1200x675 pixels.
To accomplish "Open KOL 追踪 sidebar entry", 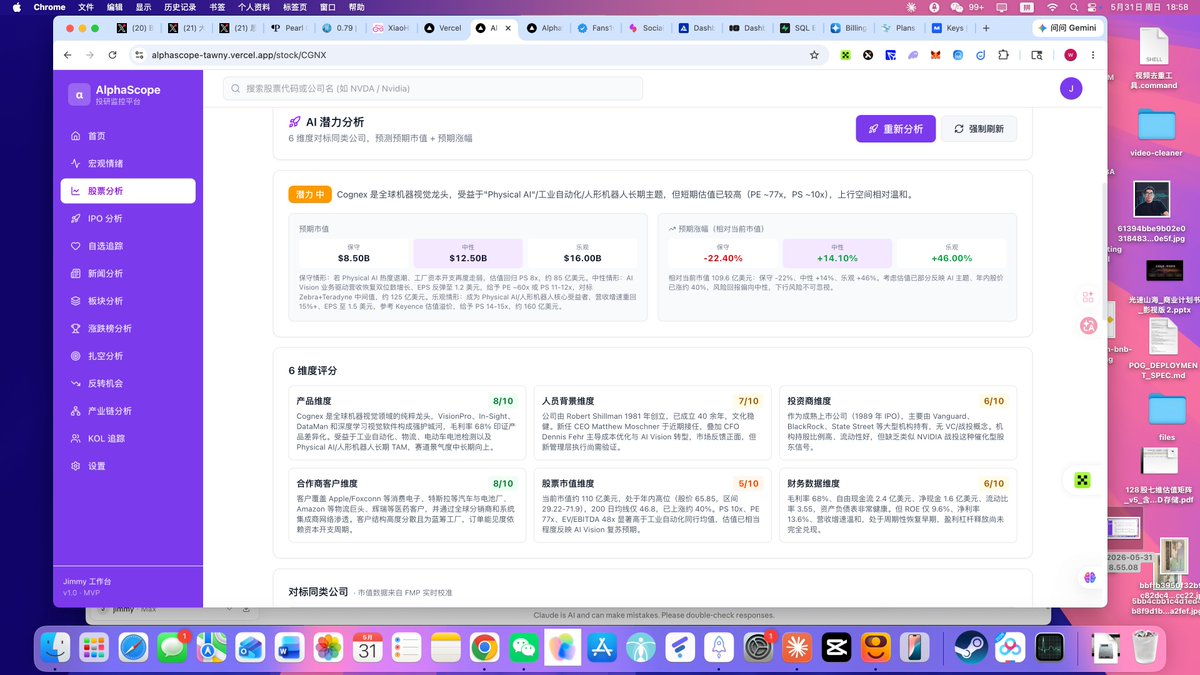I will (127, 438).
